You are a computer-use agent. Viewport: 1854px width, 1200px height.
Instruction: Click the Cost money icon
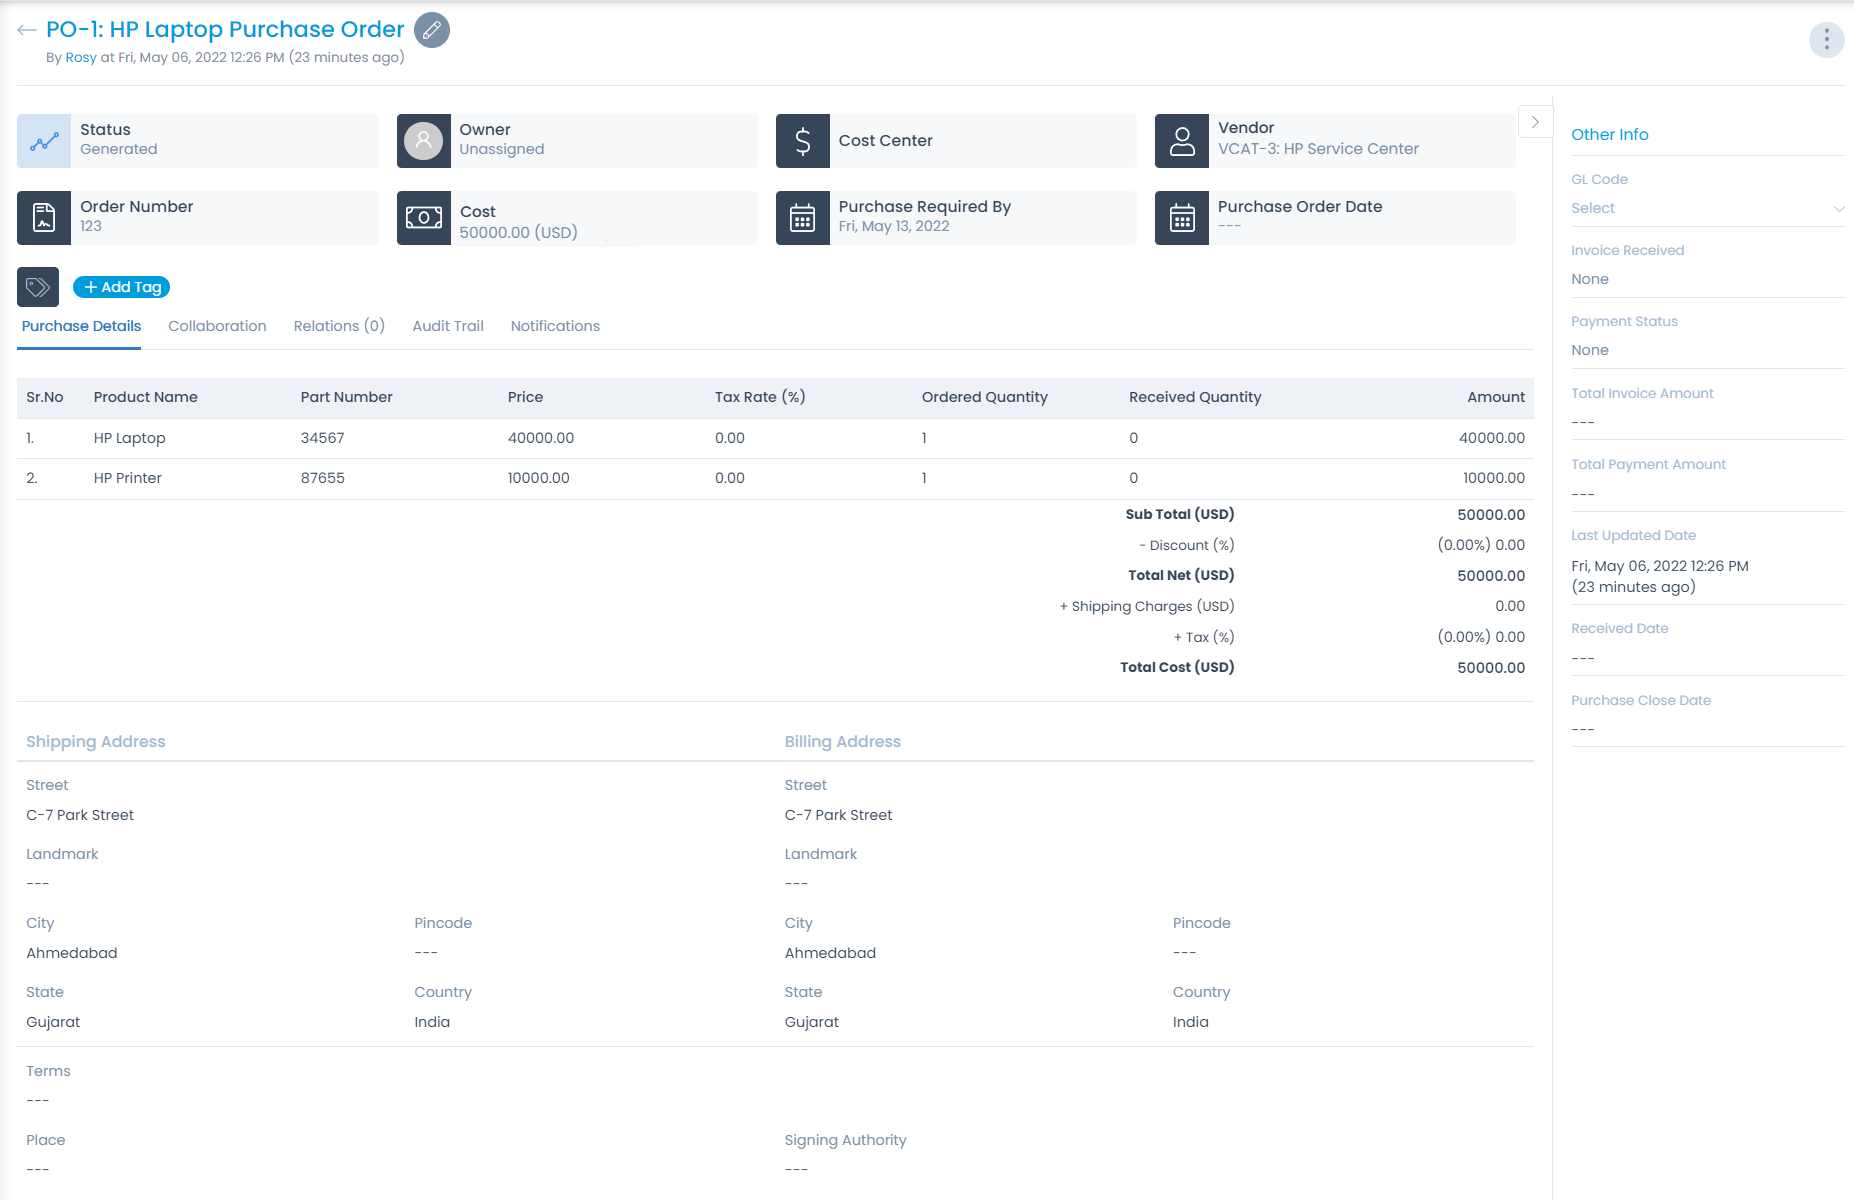(x=422, y=217)
